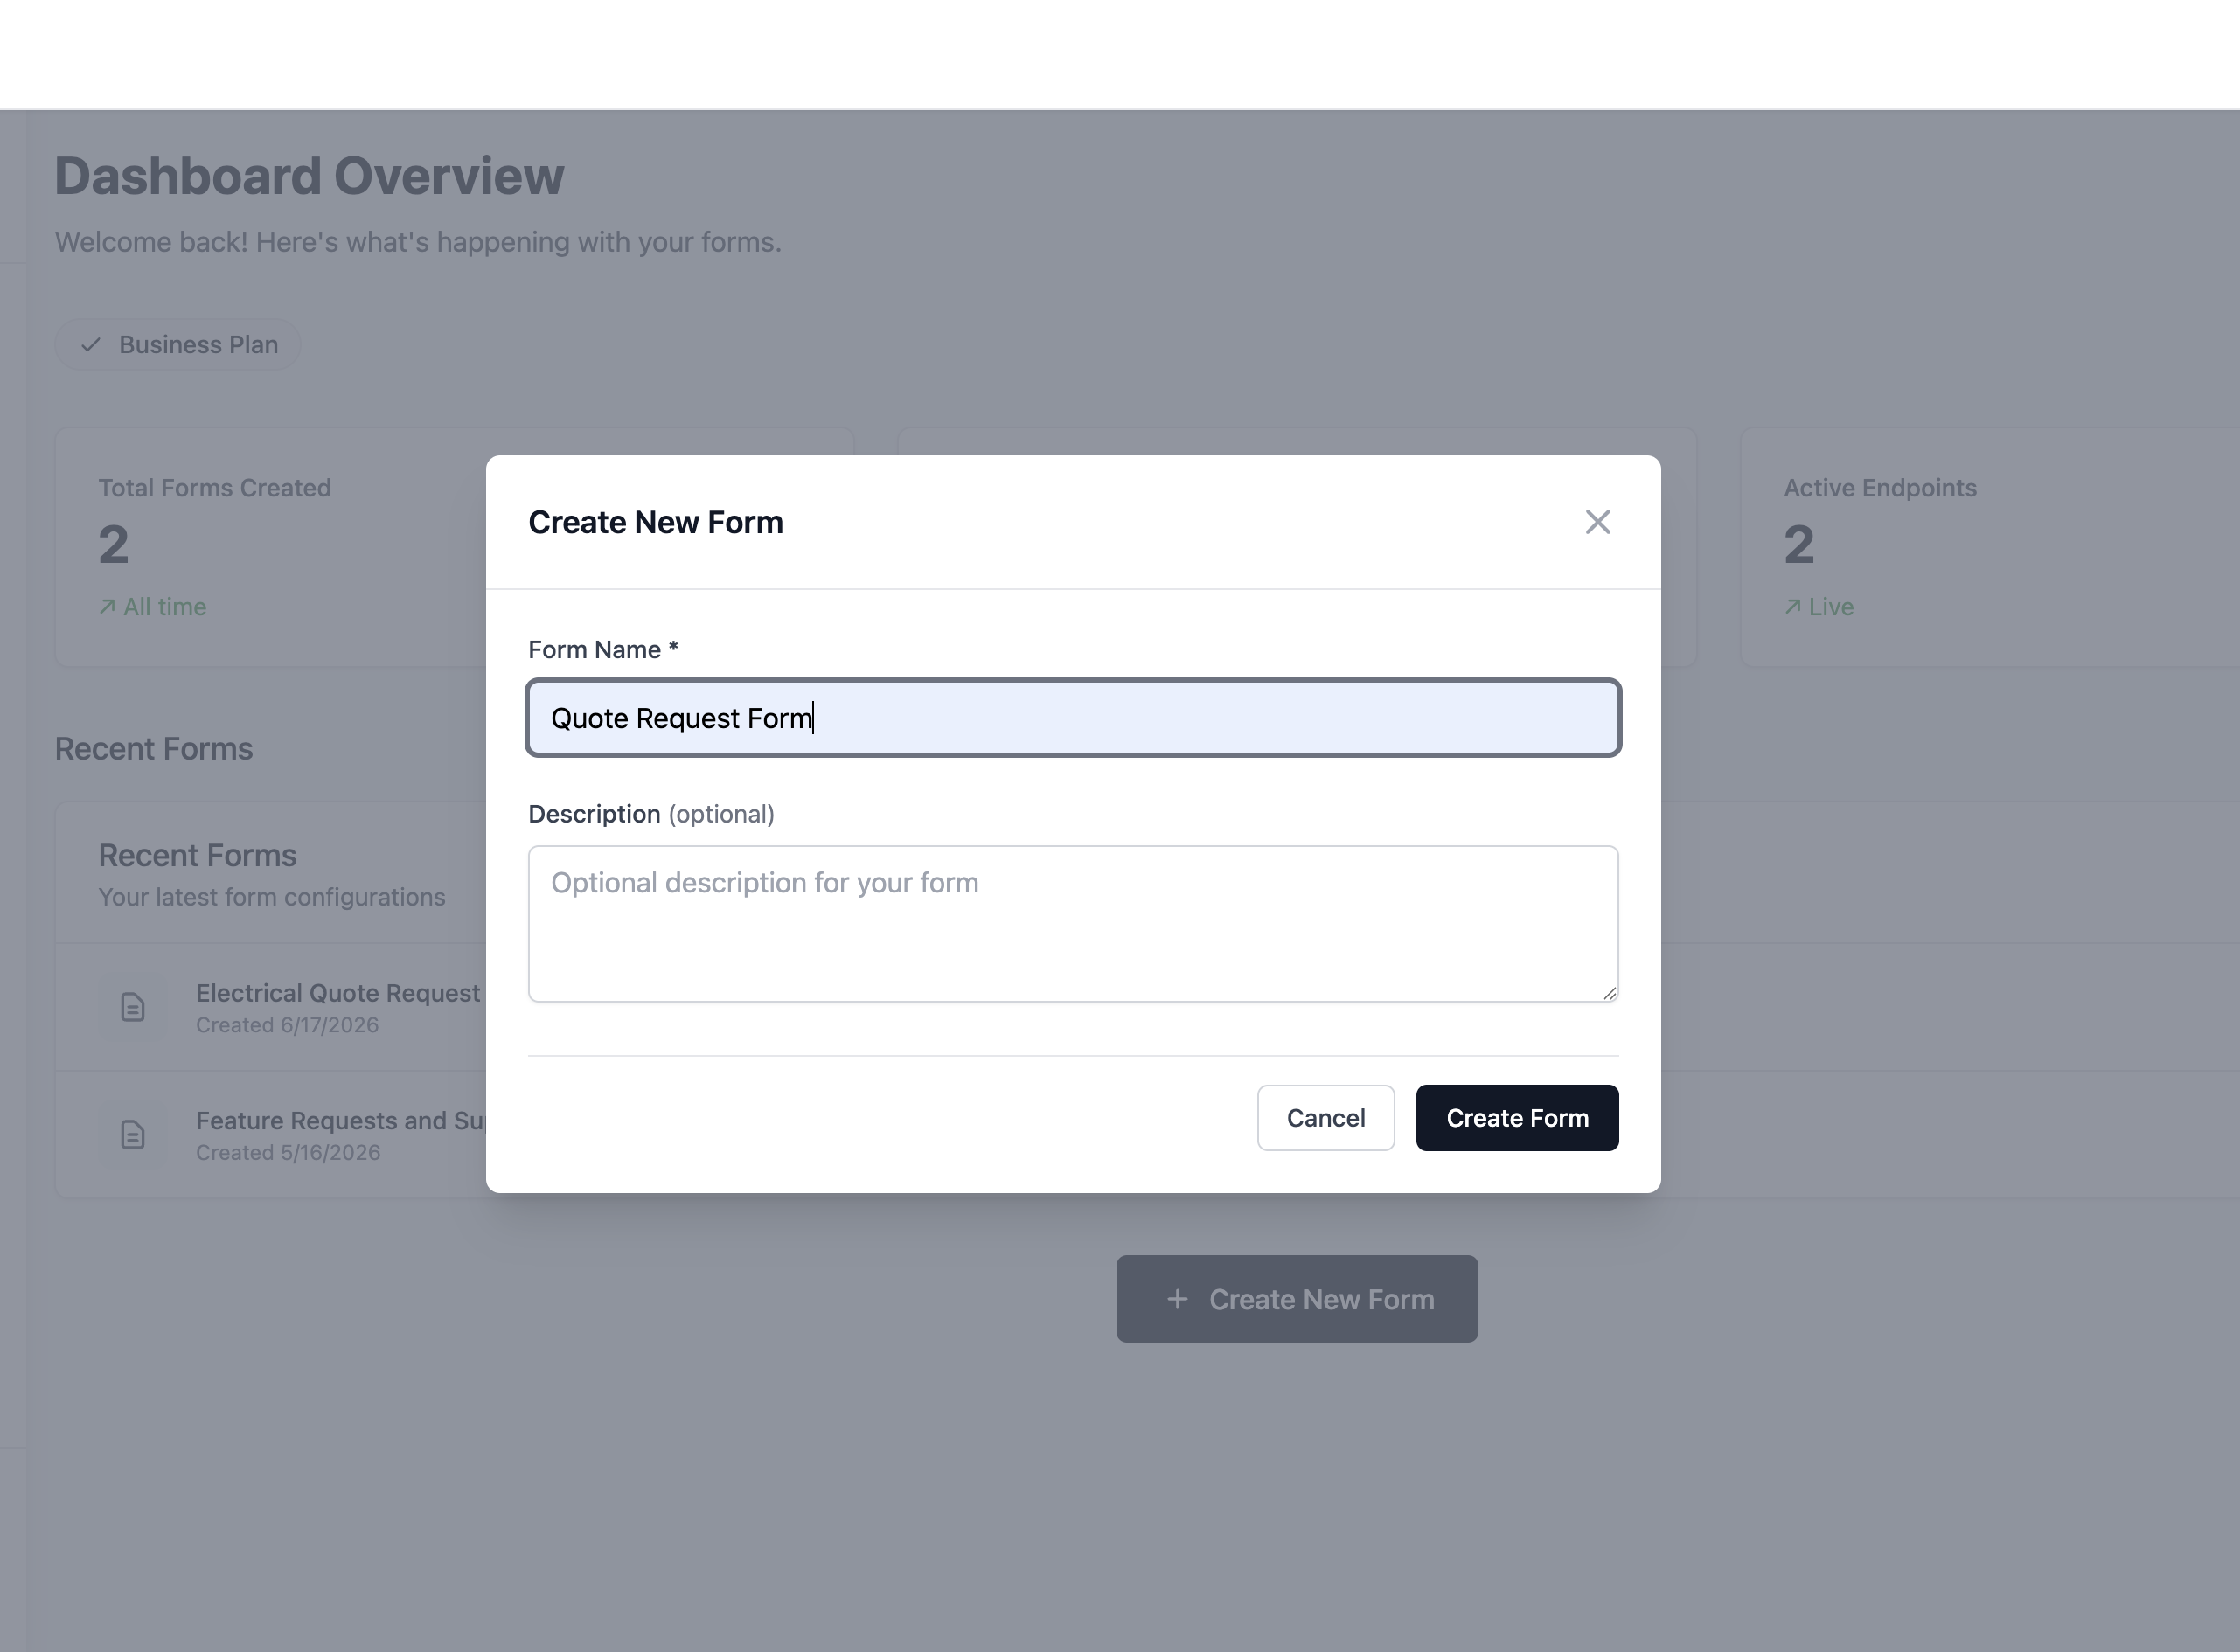Grab the Description textarea resize handle
Image resolution: width=2240 pixels, height=1652 pixels.
point(1609,992)
